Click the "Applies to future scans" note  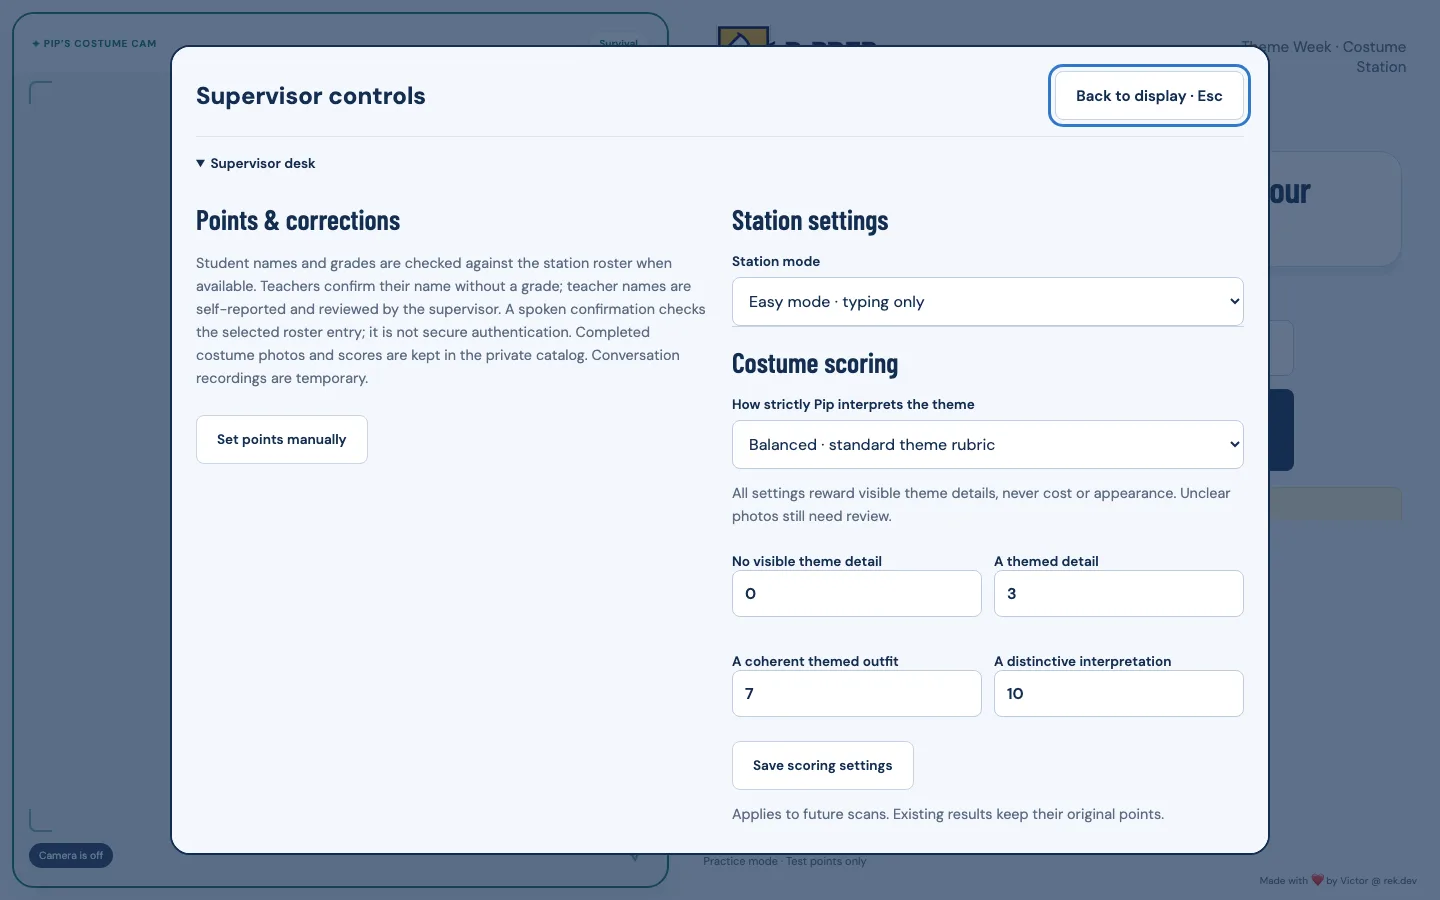948,814
